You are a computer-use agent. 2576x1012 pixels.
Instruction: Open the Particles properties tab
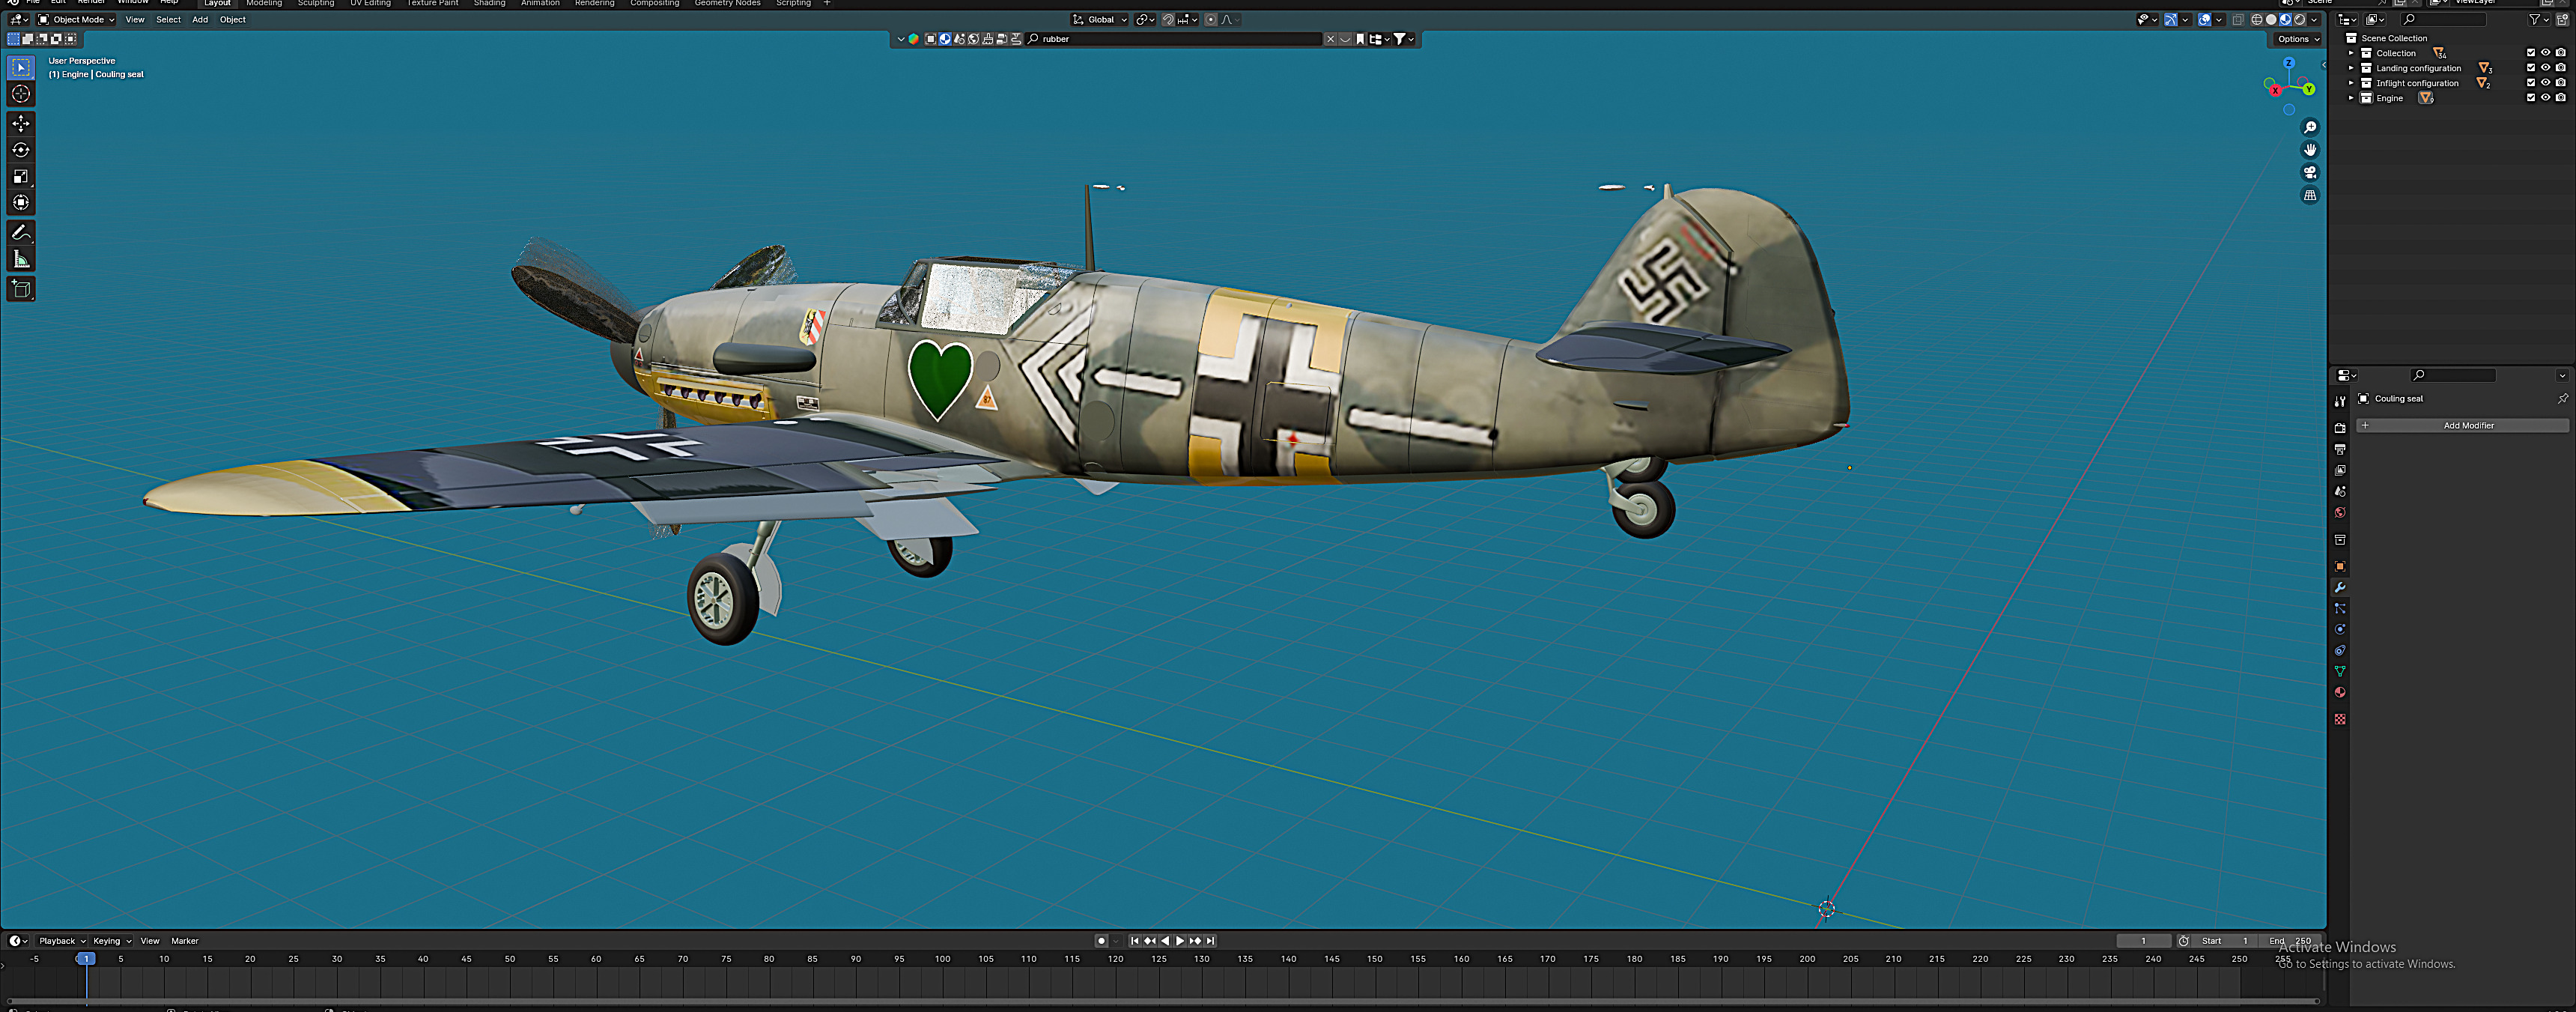coord(2340,608)
